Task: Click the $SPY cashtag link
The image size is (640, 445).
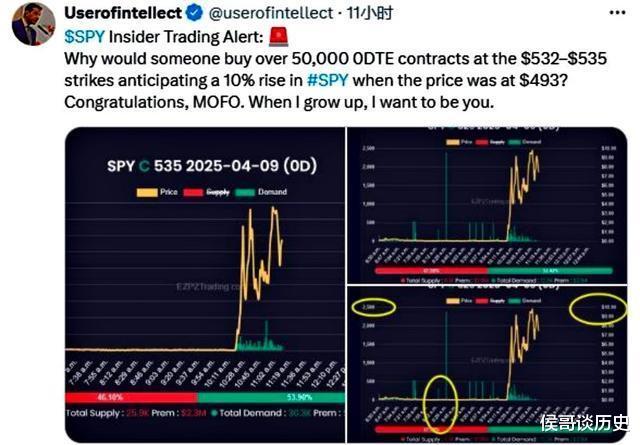Action: tap(84, 37)
